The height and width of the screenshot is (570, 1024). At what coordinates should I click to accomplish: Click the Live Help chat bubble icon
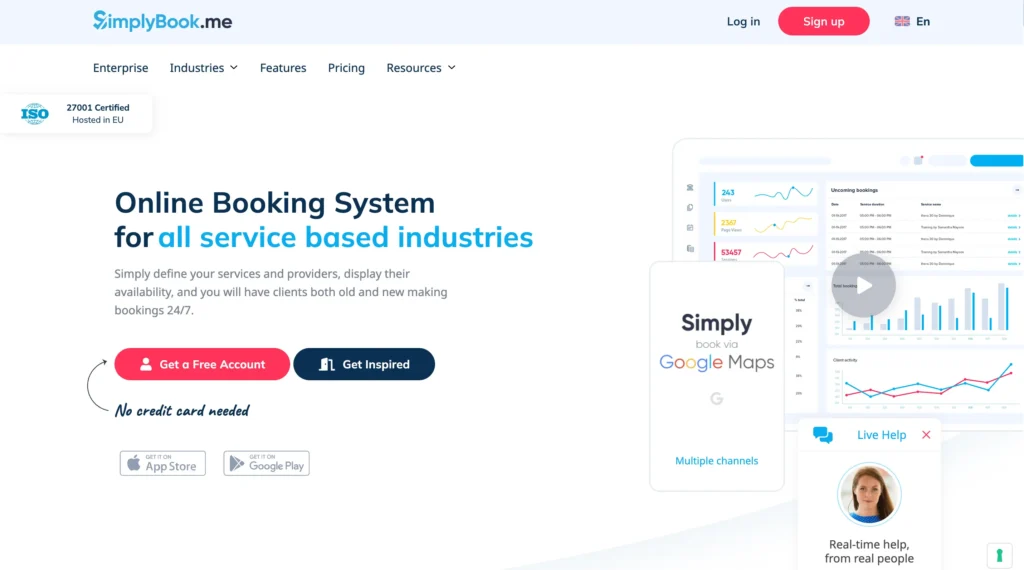(823, 435)
